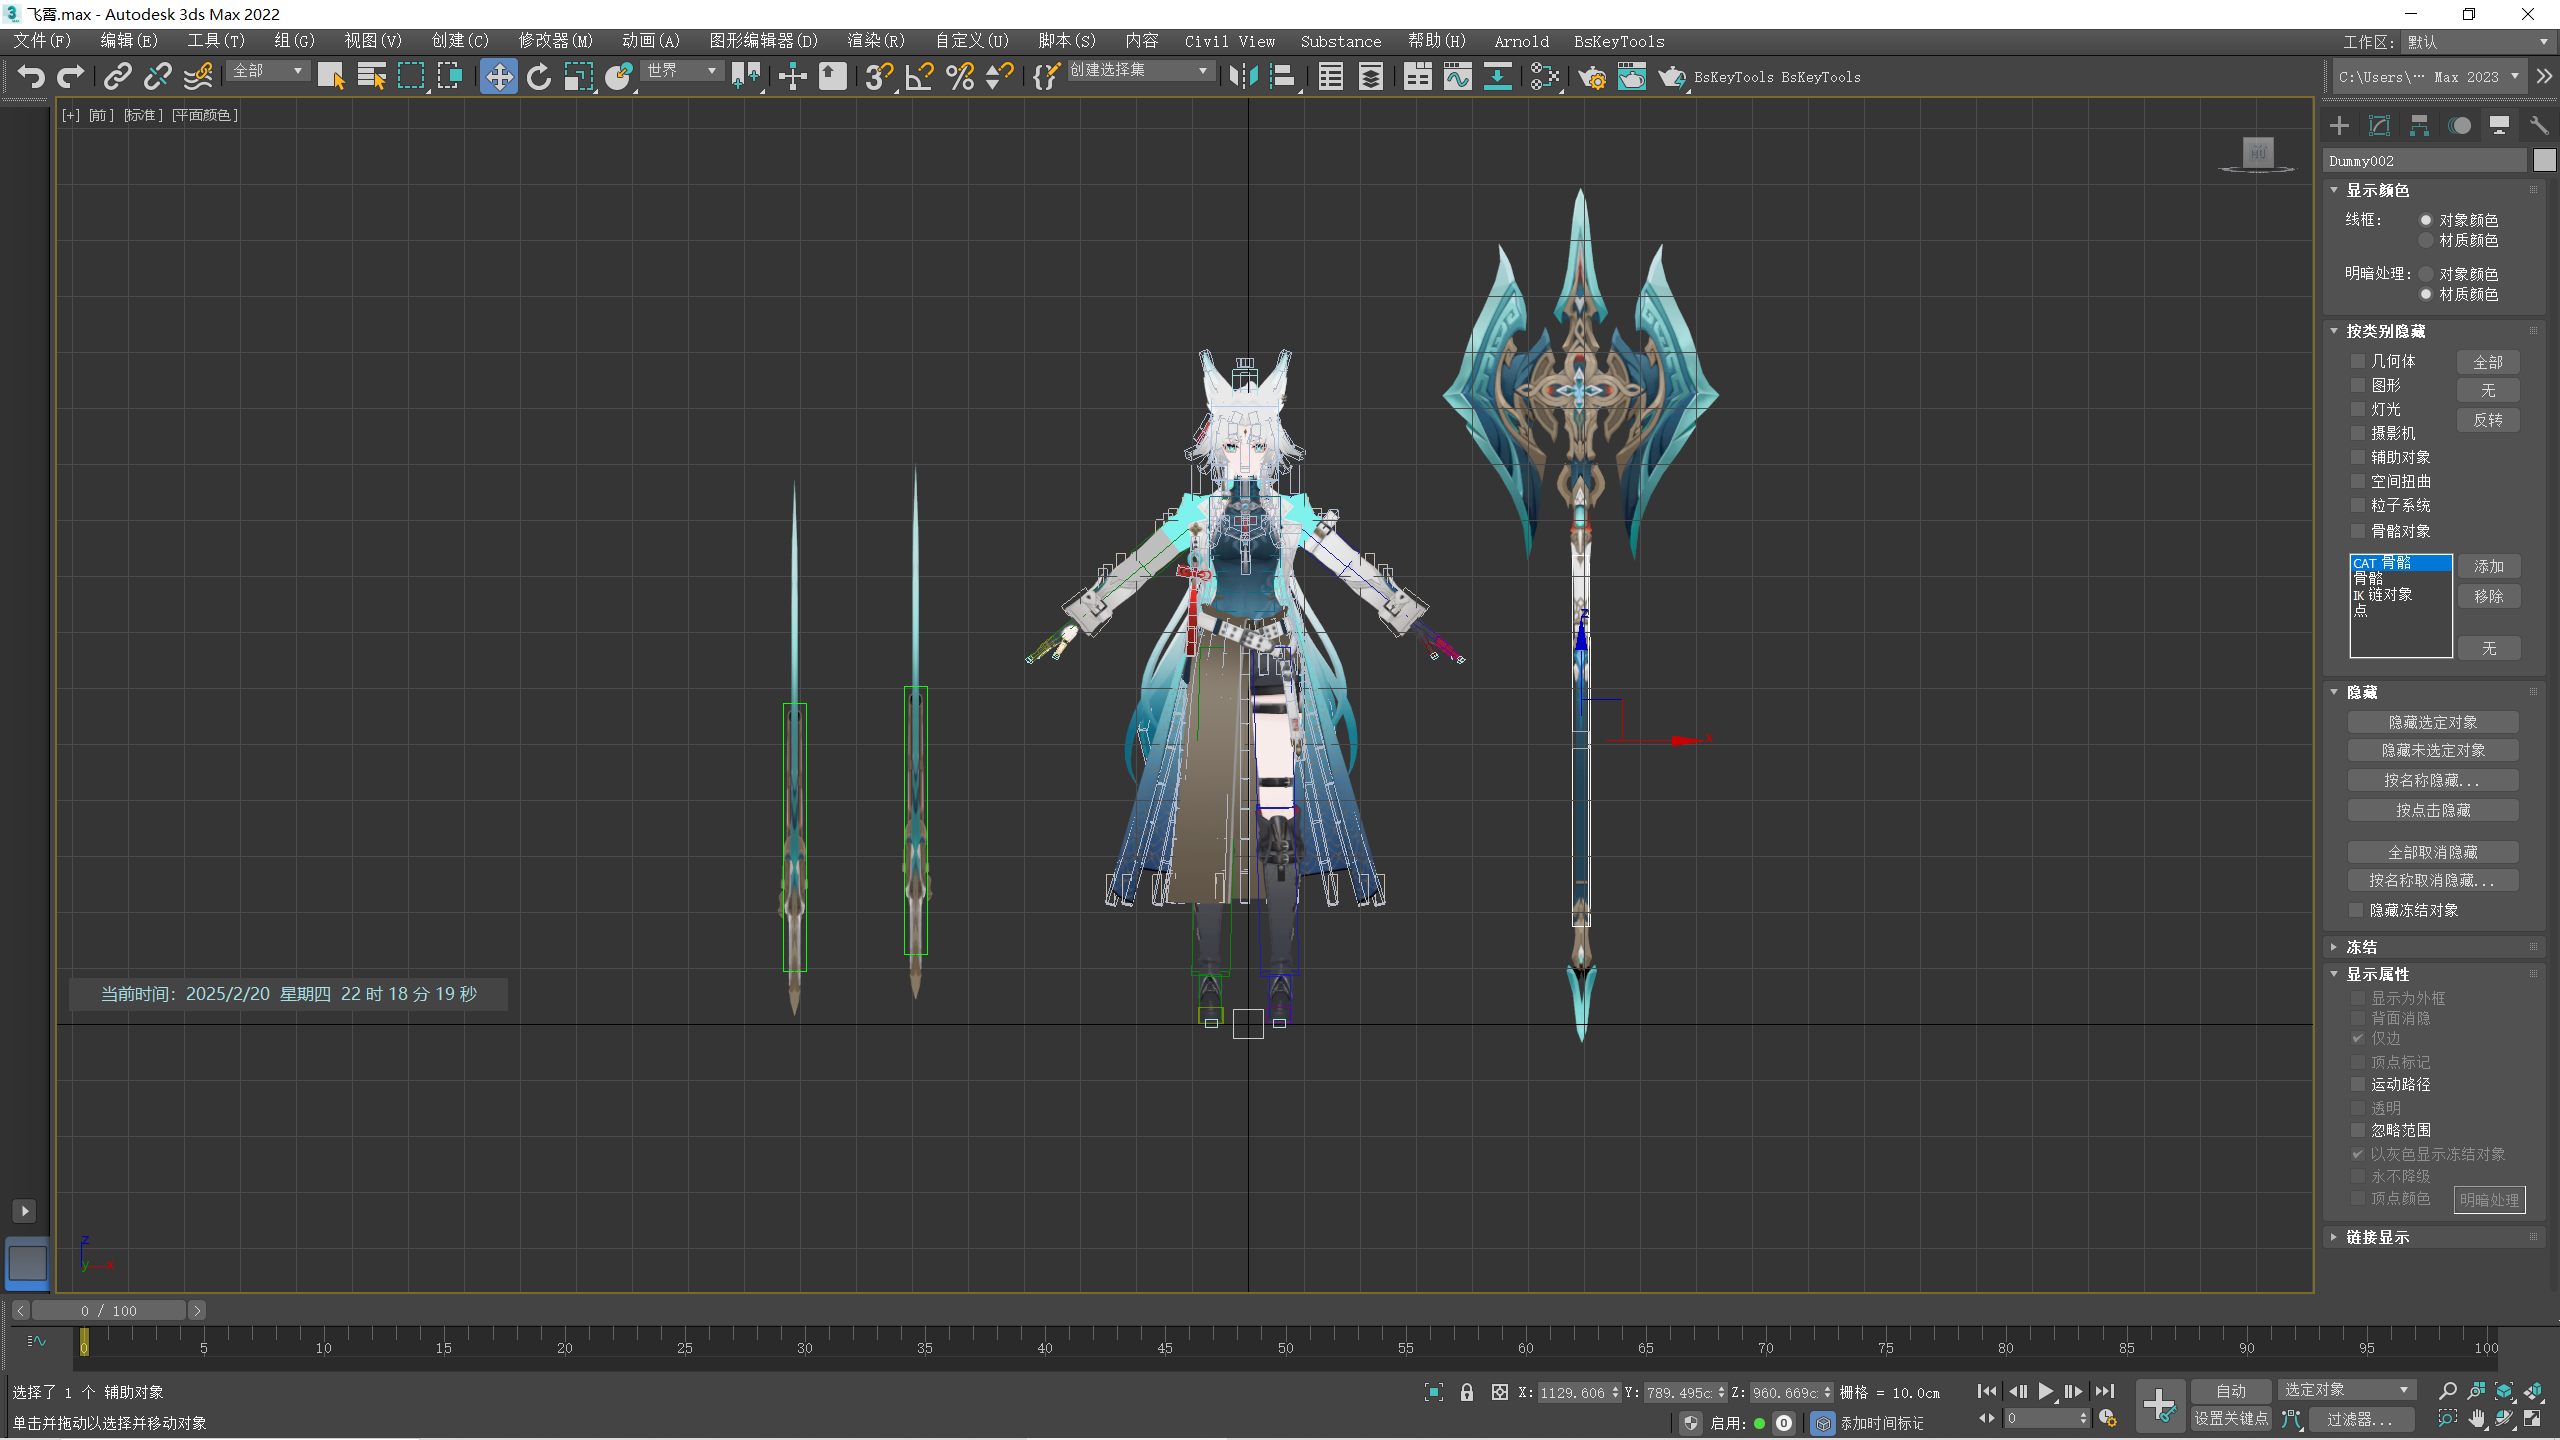2560x1440 pixels.
Task: Open the 动画(A) menu
Action: tap(651, 41)
